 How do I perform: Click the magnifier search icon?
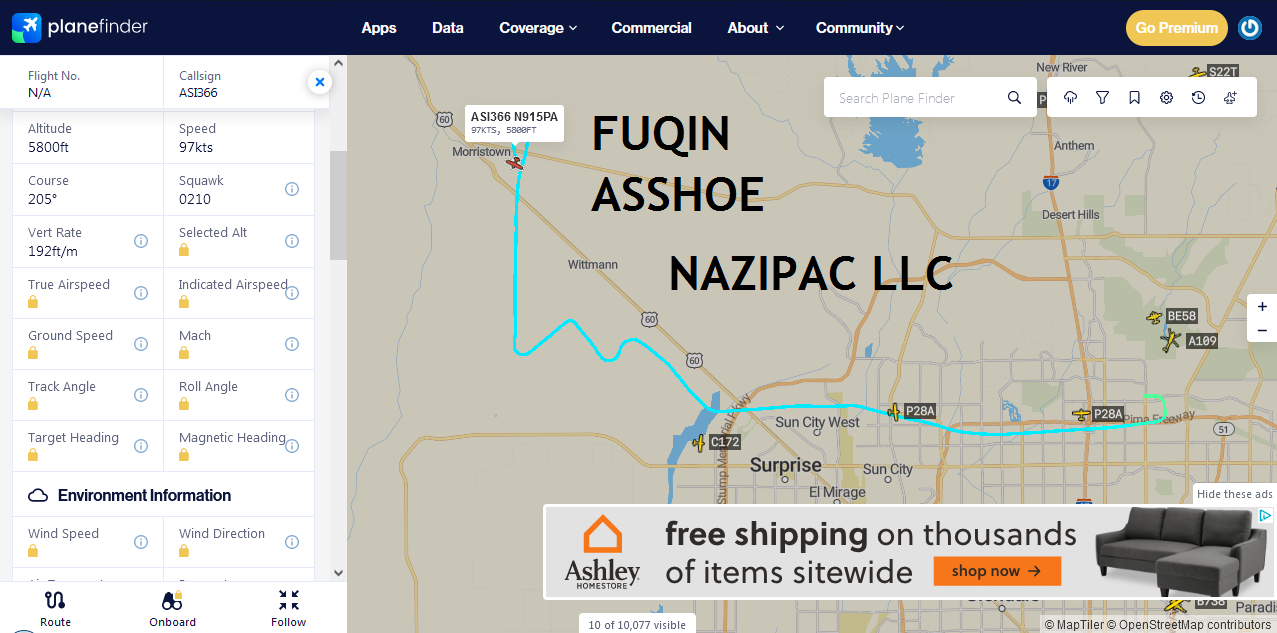[x=1014, y=98]
